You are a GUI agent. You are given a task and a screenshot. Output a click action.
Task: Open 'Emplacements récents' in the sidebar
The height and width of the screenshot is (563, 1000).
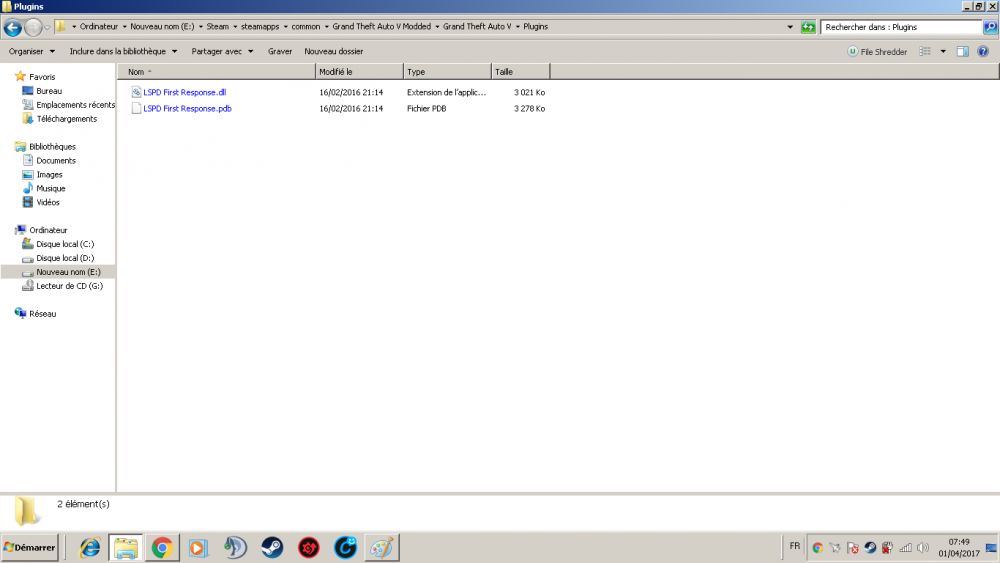click(x=75, y=105)
